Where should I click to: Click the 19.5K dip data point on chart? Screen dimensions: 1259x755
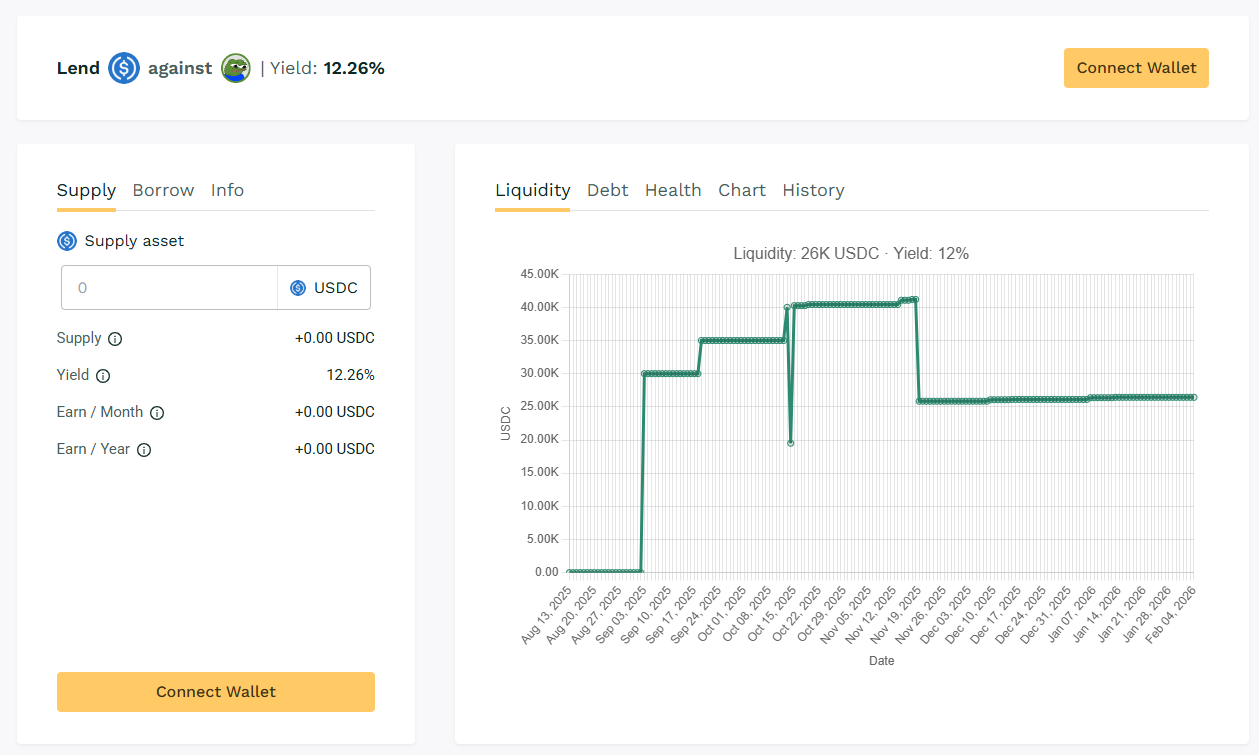click(790, 442)
